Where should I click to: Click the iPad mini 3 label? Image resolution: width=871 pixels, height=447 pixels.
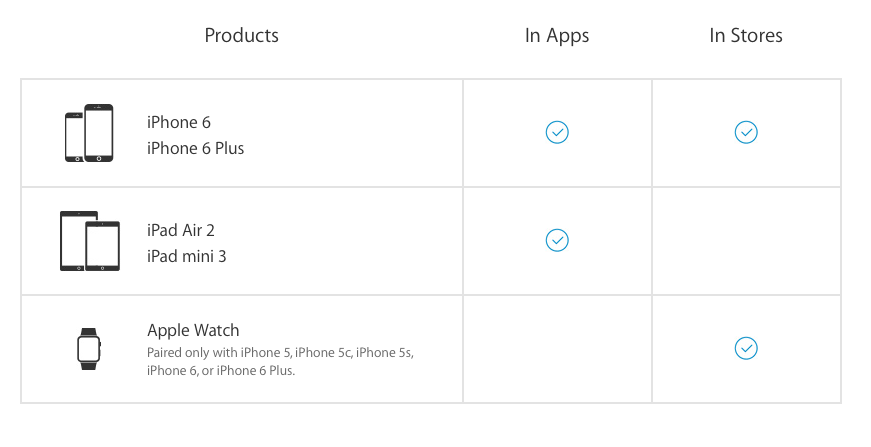point(187,256)
